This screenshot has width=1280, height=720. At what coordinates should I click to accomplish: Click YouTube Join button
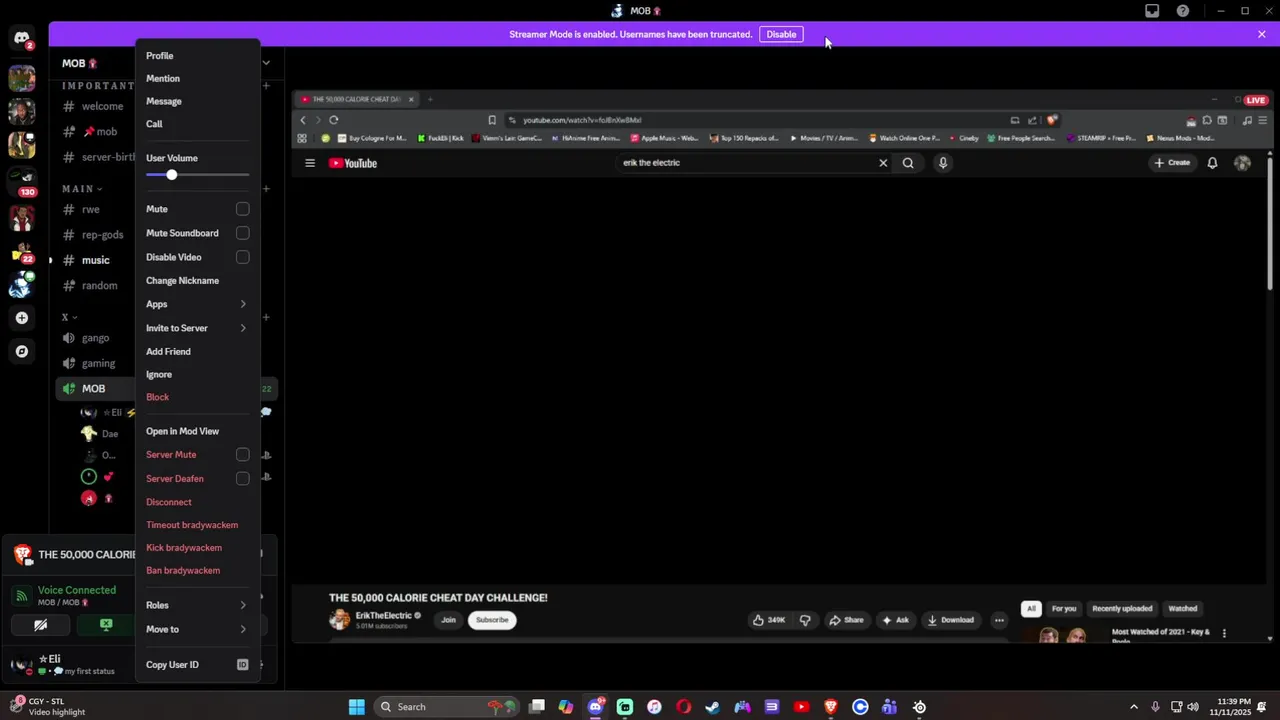(448, 620)
